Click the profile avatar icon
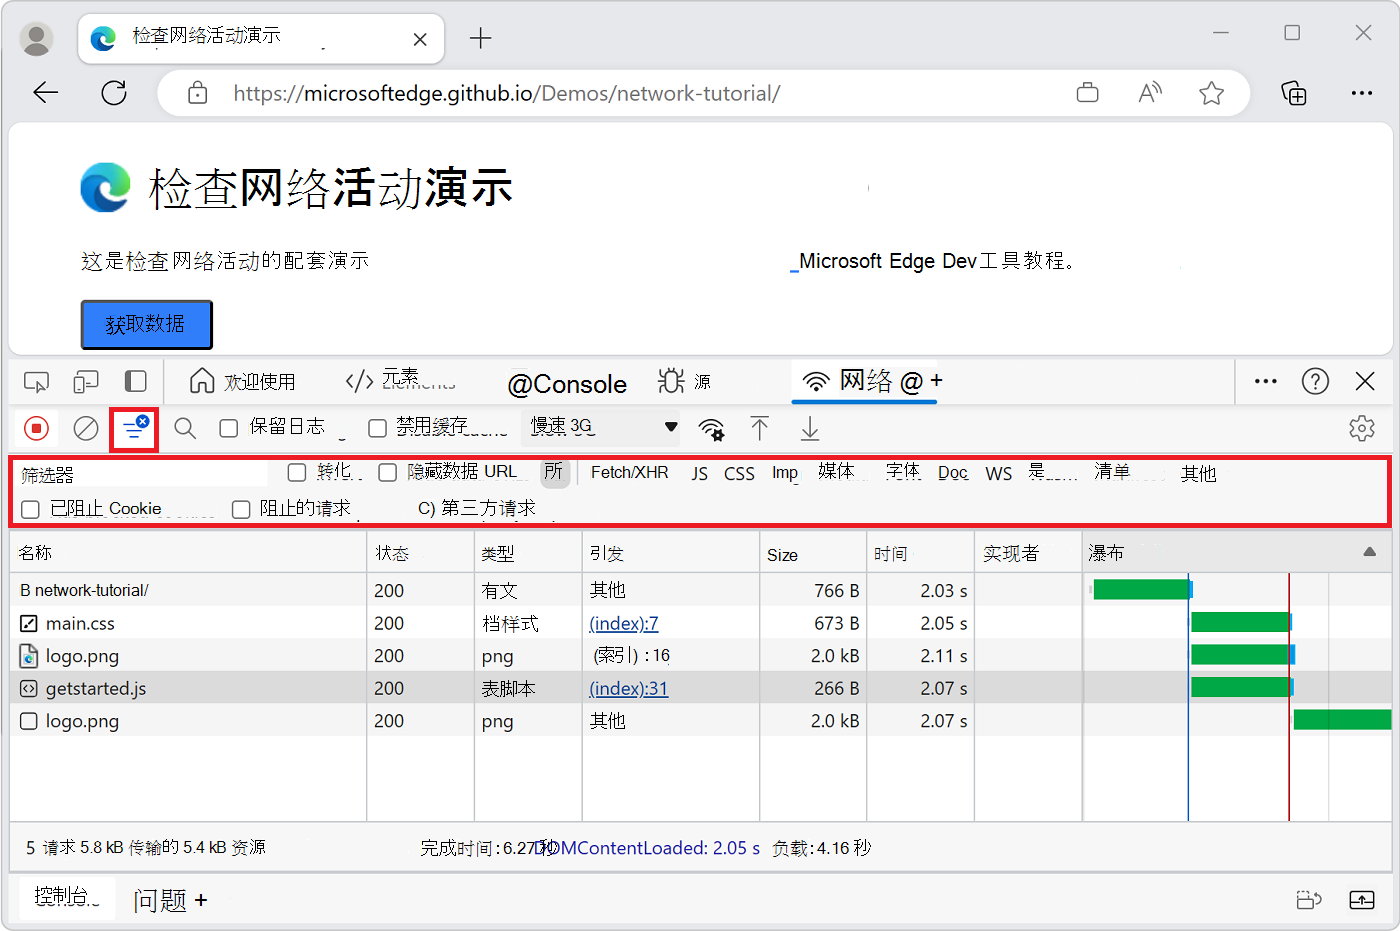The height and width of the screenshot is (931, 1400). click(x=37, y=38)
